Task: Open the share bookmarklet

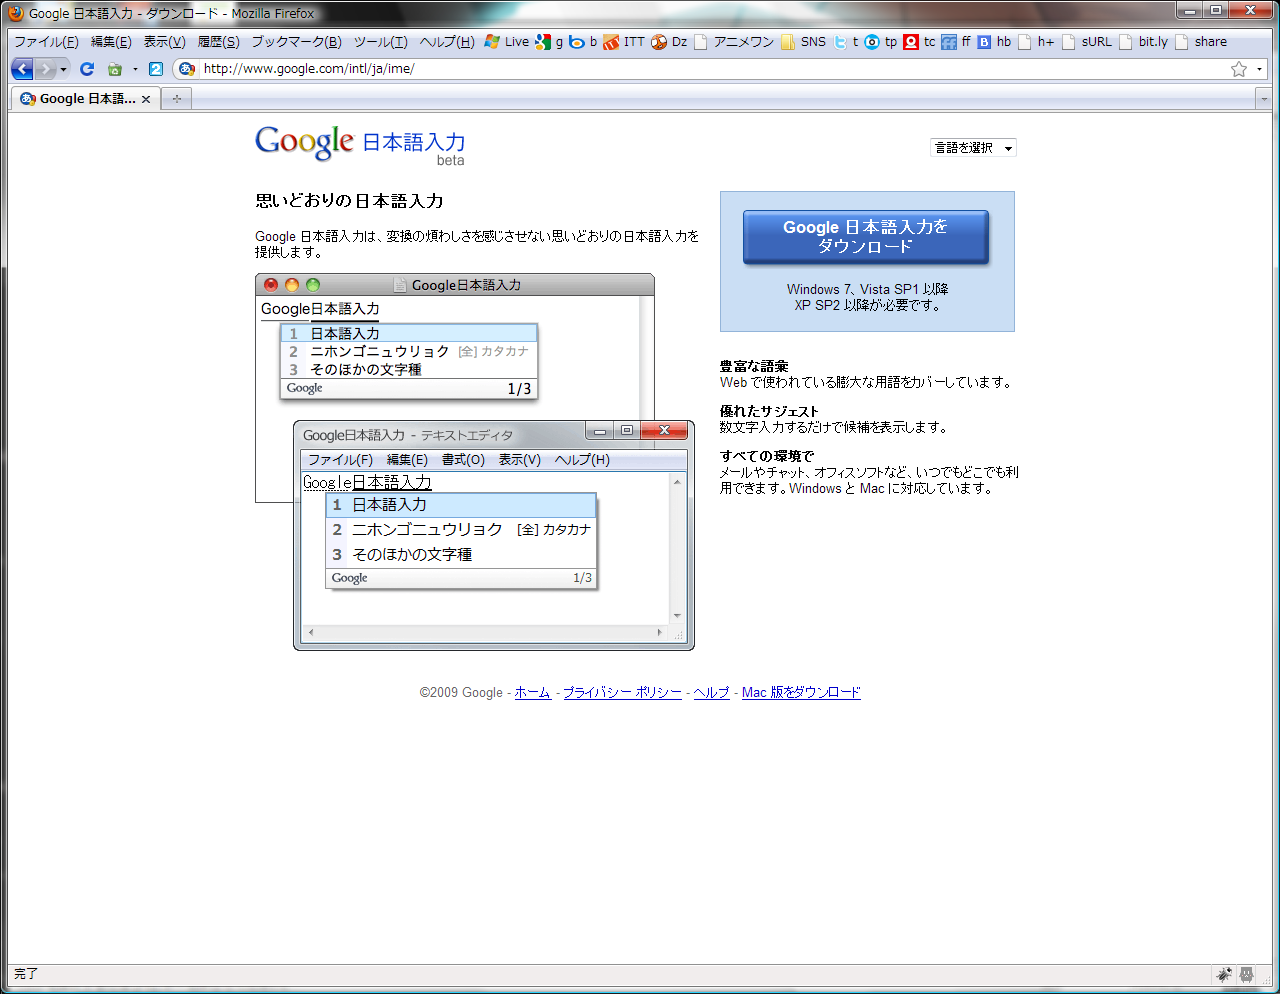Action: [x=1201, y=42]
